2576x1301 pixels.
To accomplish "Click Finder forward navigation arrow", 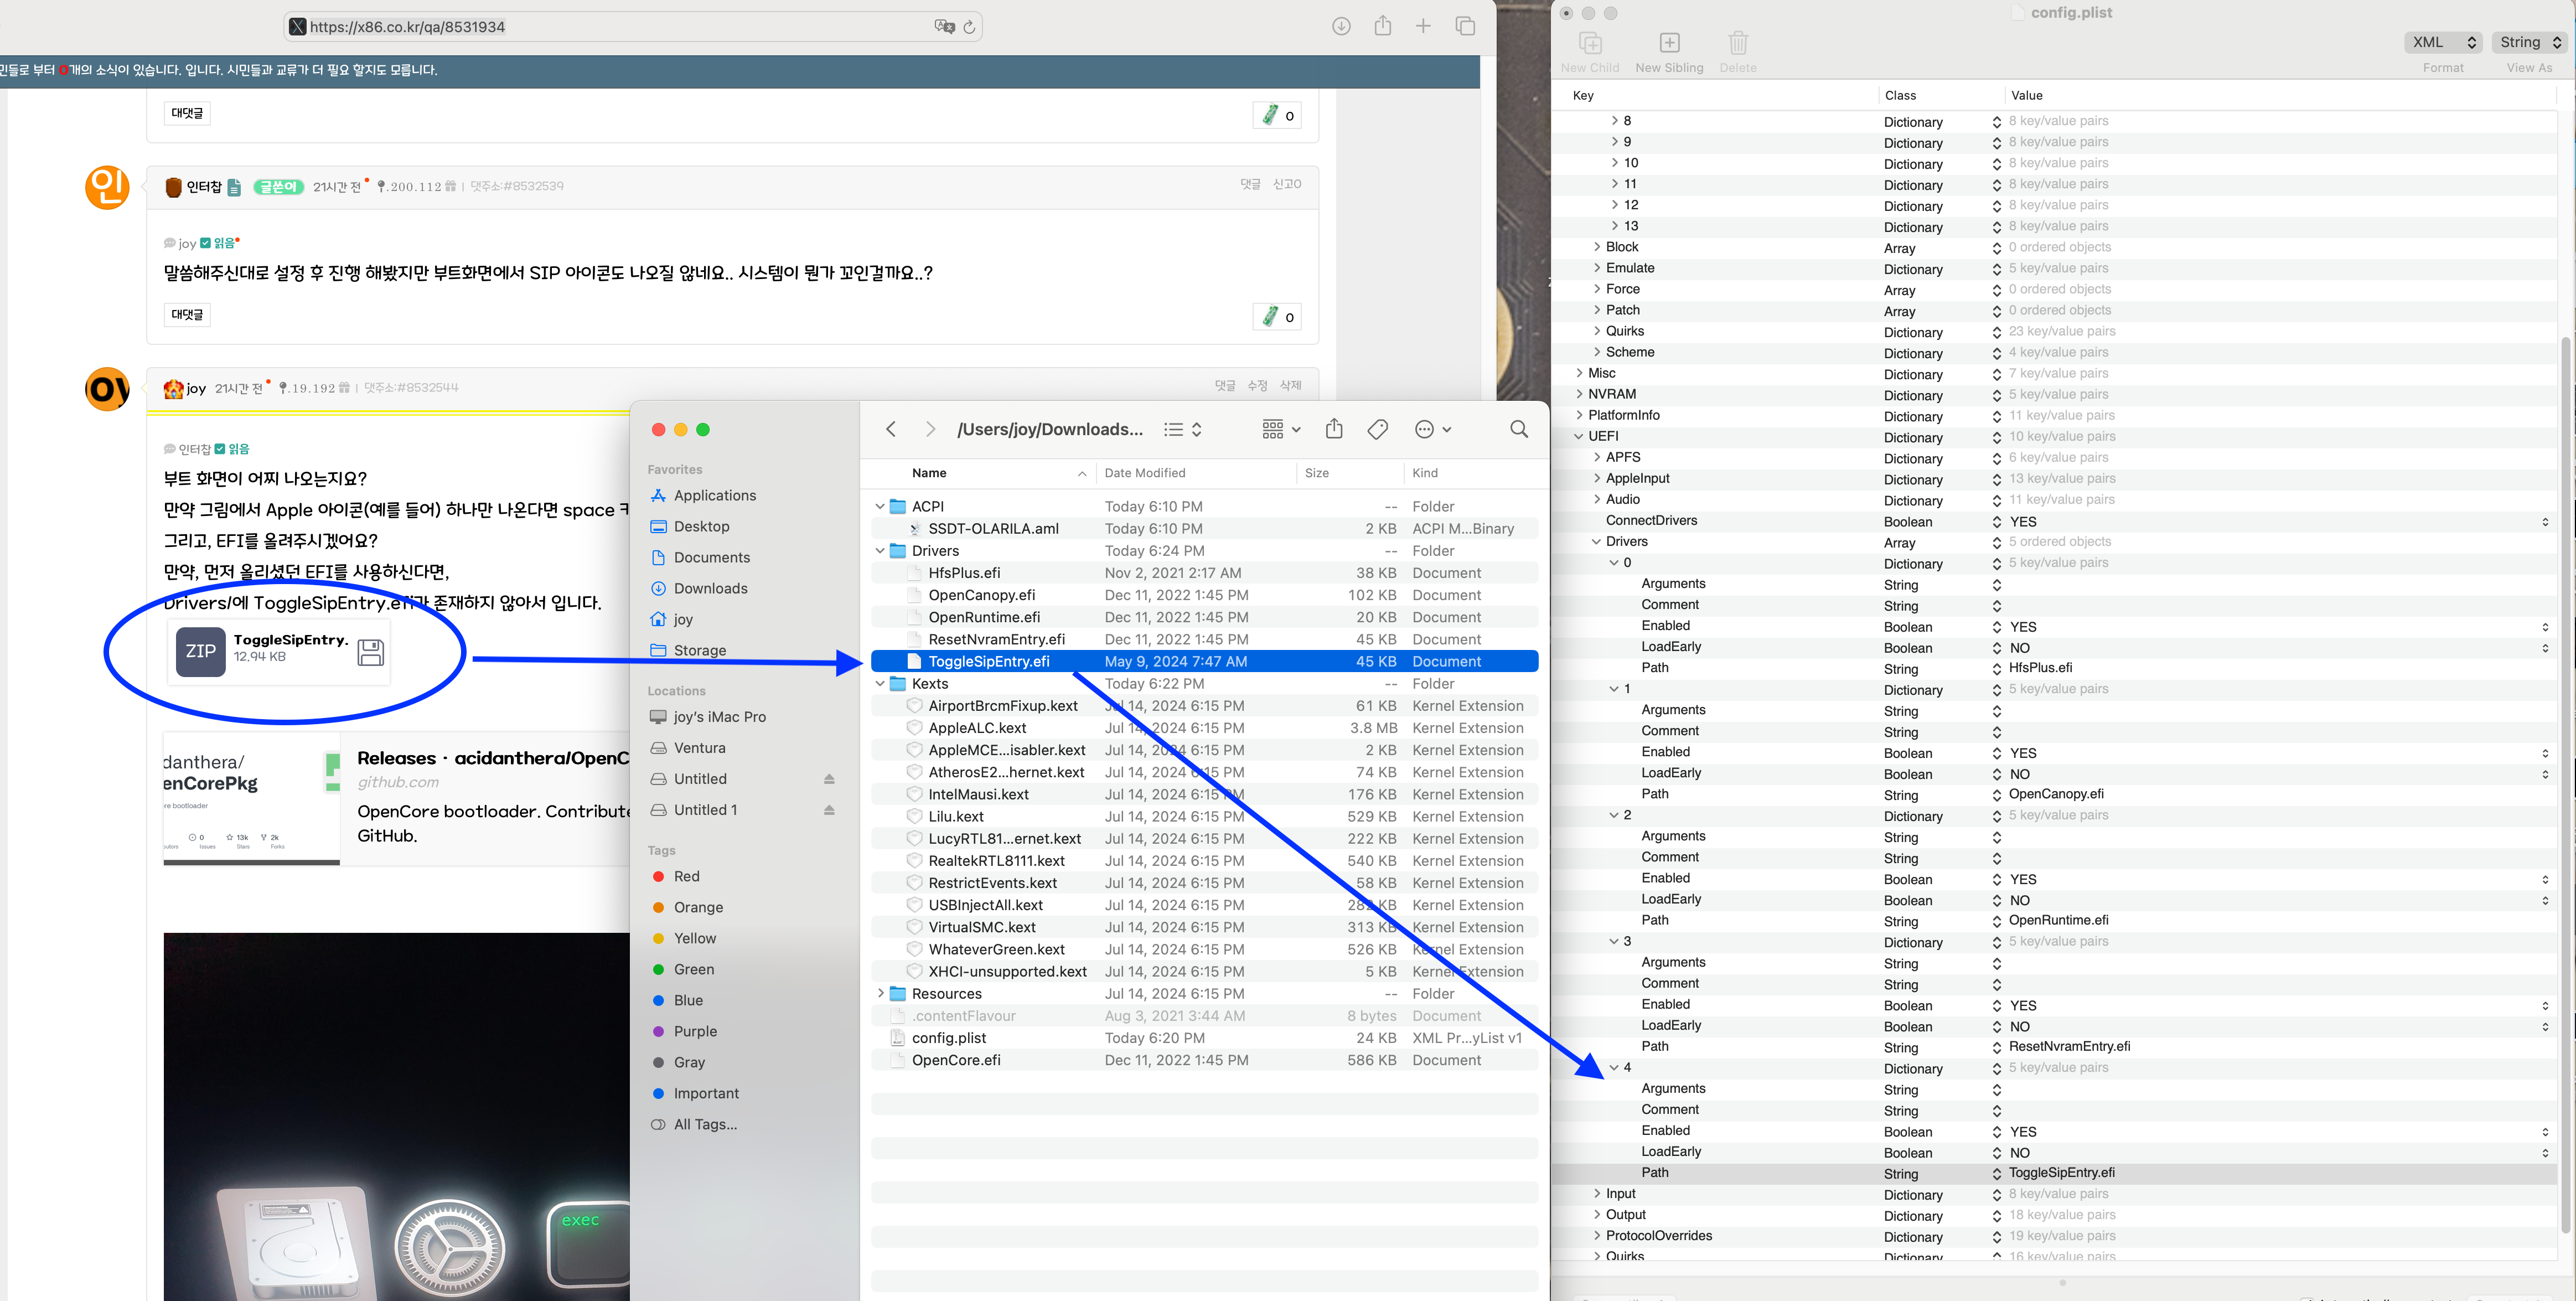I will pyautogui.click(x=930, y=429).
